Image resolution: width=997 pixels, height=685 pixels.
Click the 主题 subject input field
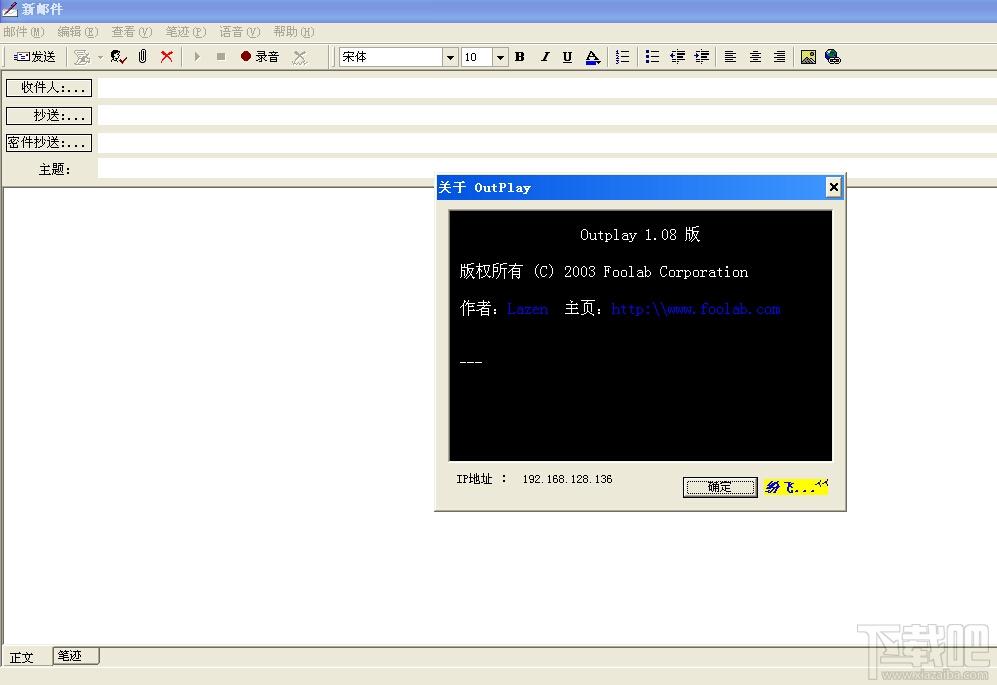[x=547, y=169]
